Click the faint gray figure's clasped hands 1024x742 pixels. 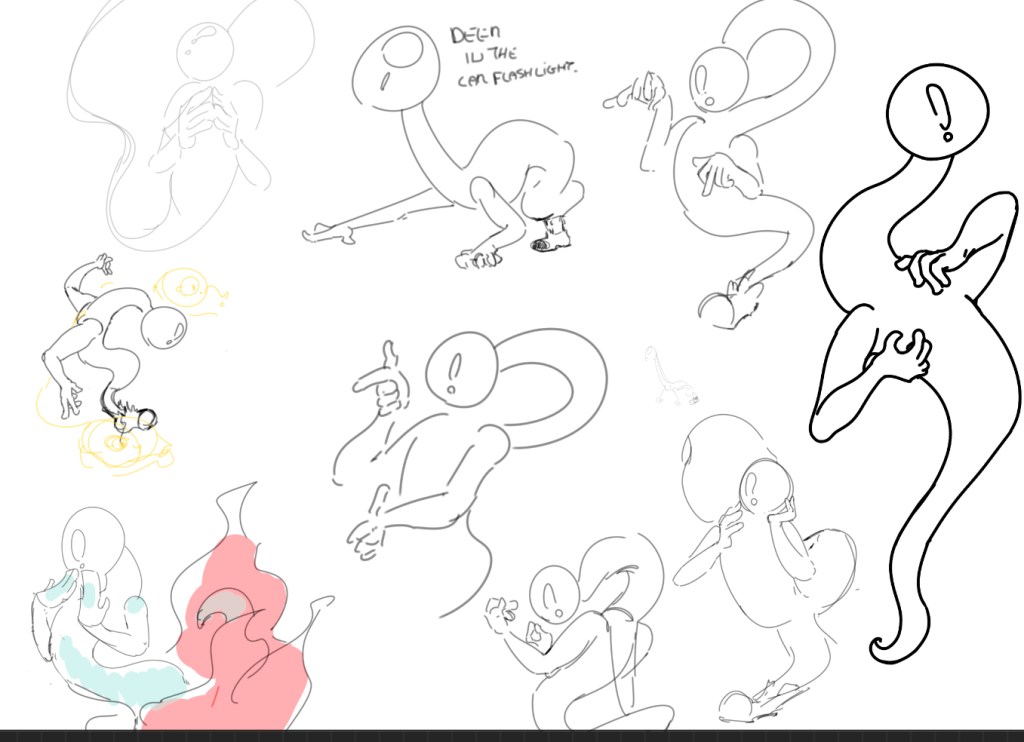pos(207,113)
